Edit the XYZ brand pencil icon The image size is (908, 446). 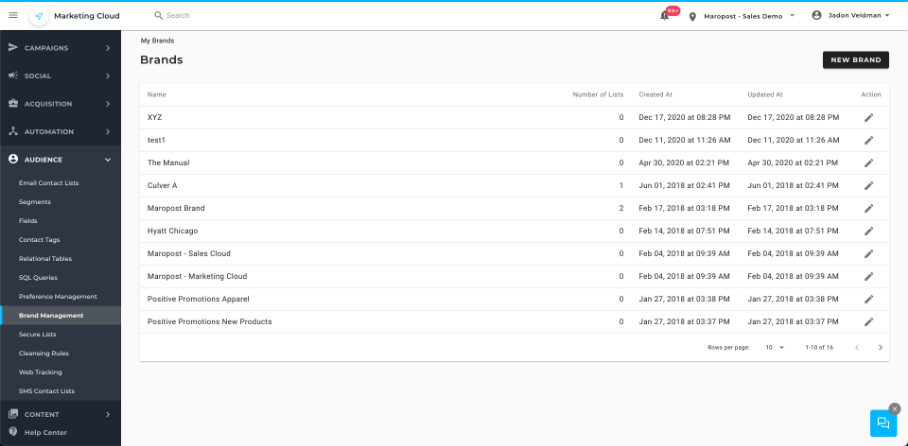[x=869, y=118]
